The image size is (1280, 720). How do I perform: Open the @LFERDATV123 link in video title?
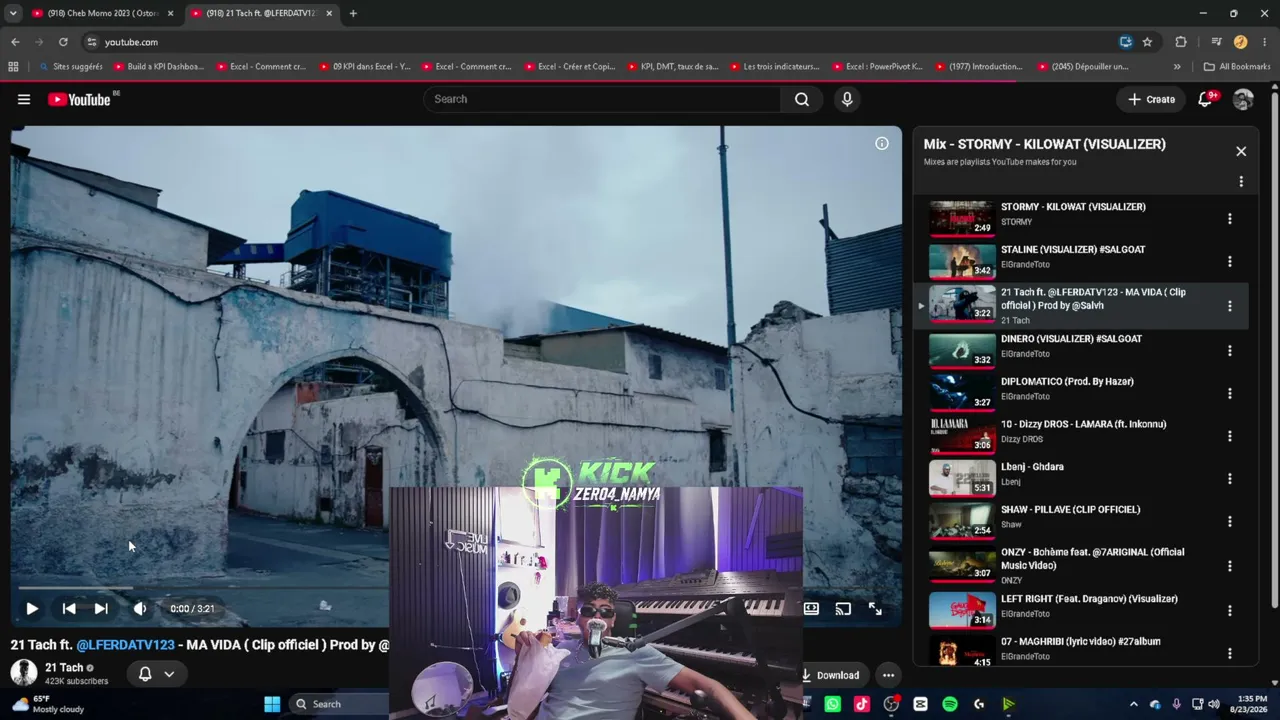point(125,645)
